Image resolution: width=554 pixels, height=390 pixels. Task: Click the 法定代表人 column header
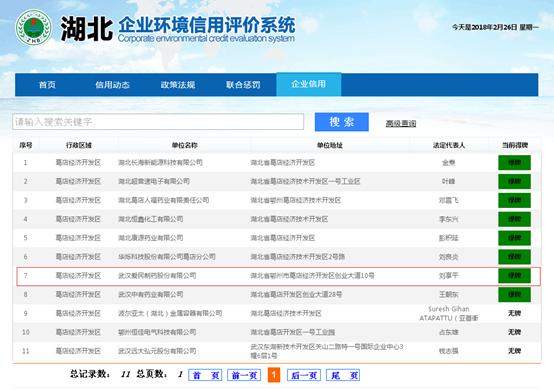pyautogui.click(x=449, y=145)
